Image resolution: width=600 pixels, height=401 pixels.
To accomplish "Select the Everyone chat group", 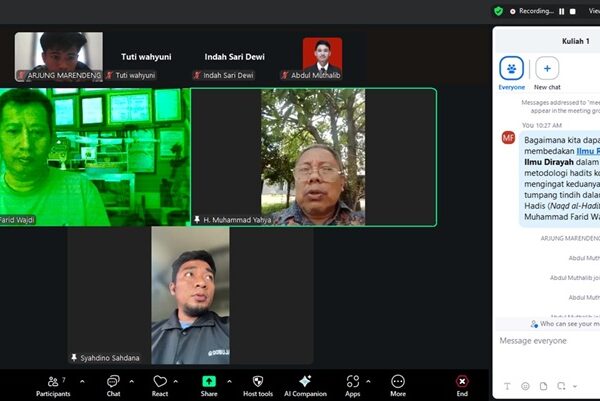I will pos(512,73).
